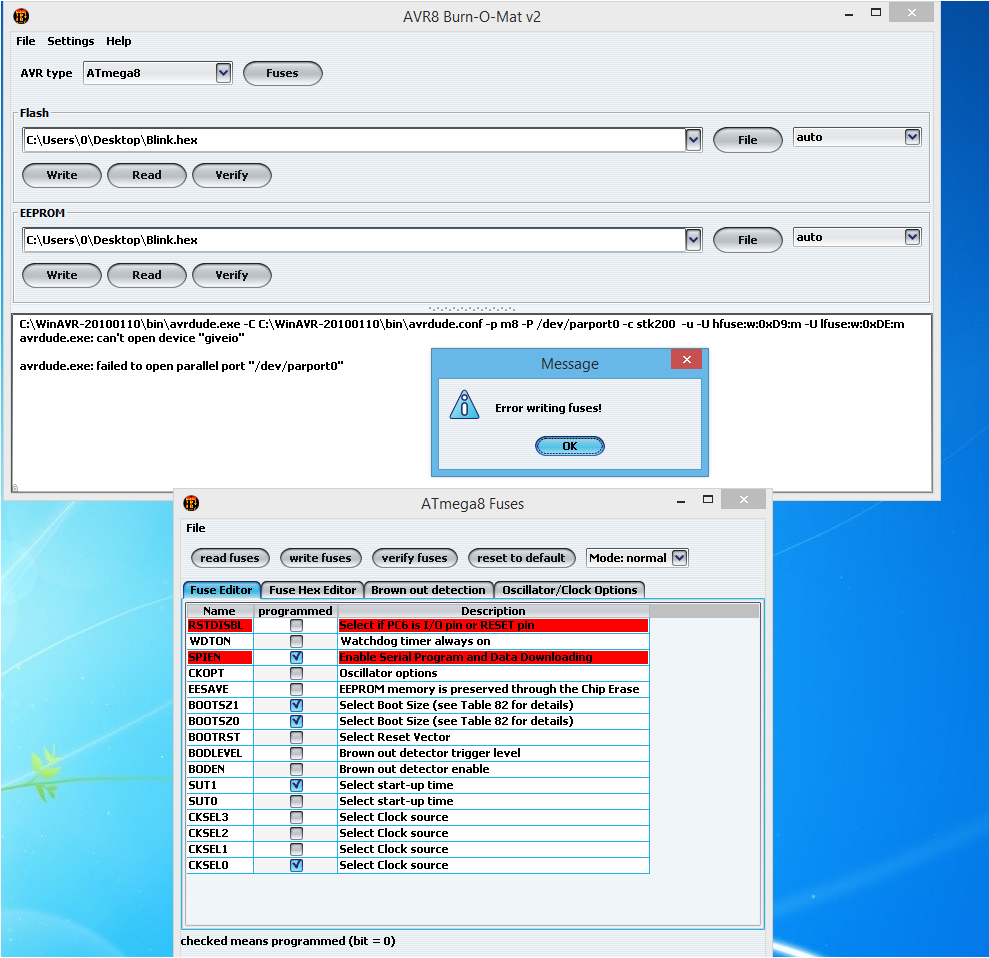
Task: Switch to the Fuse Editor tab
Action: [x=221, y=590]
